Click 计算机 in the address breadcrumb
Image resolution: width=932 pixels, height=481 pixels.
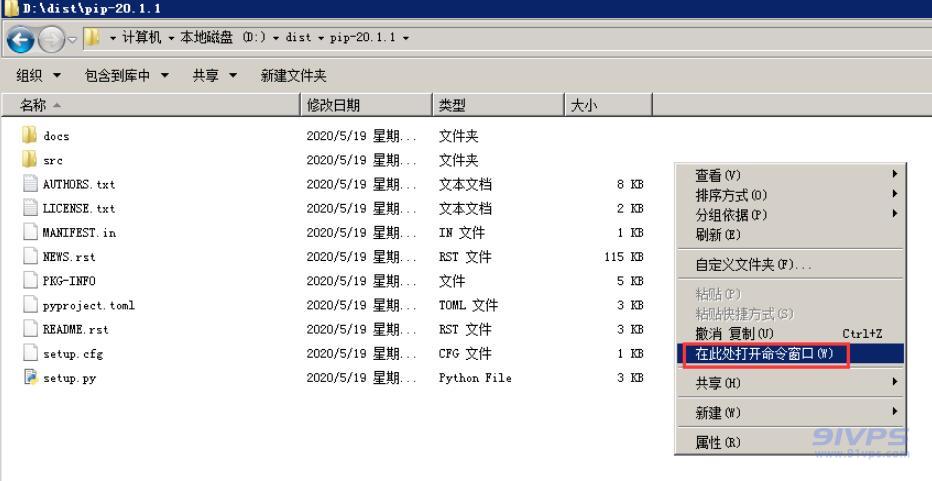[x=141, y=37]
